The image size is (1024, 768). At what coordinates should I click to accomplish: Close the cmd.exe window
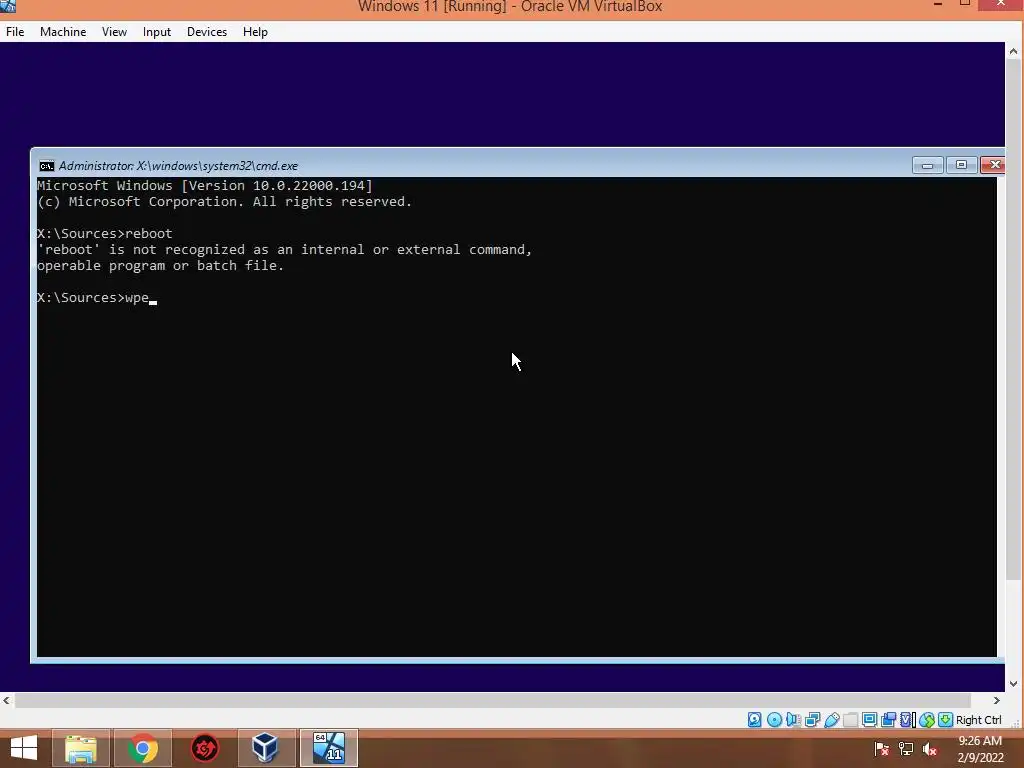tap(993, 165)
